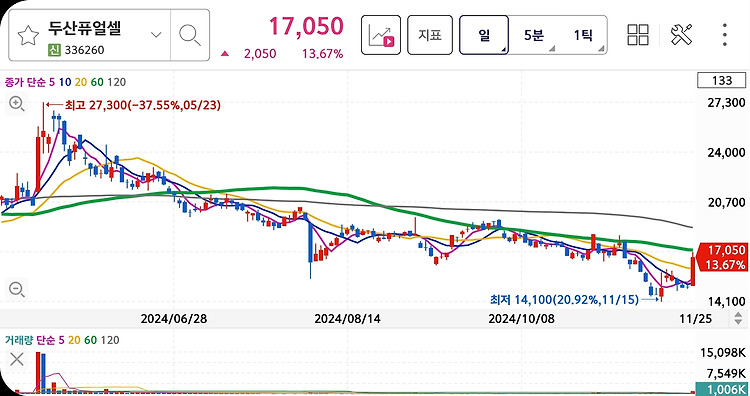This screenshot has width=750, height=396.
Task: Open the 일 period dropdown corner arrow
Action: [x=503, y=49]
